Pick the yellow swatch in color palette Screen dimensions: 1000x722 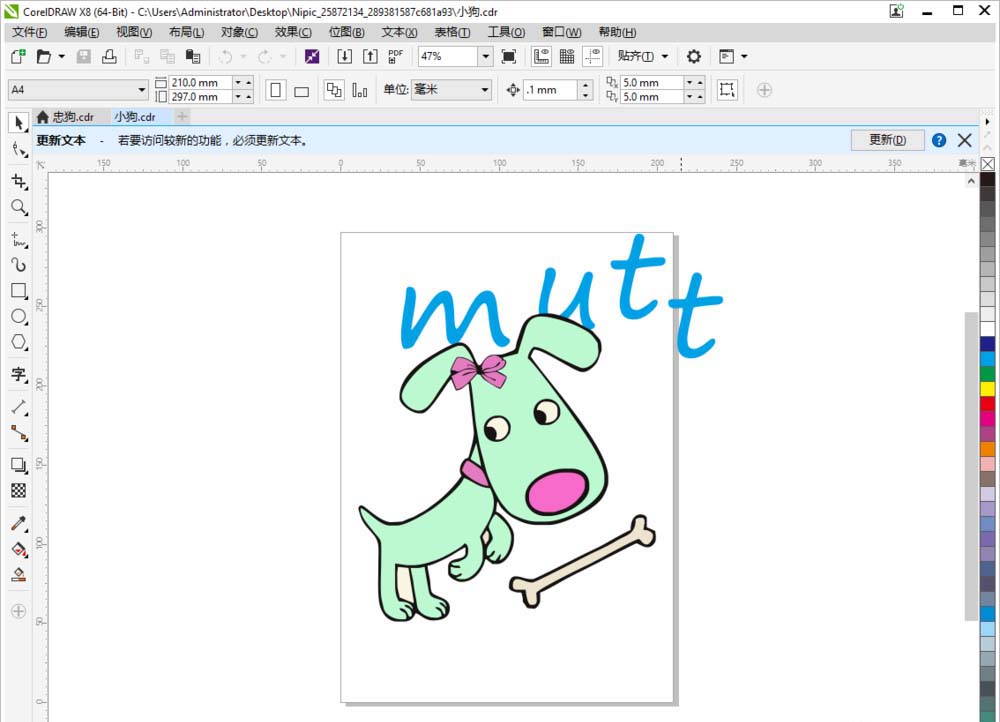coord(987,388)
